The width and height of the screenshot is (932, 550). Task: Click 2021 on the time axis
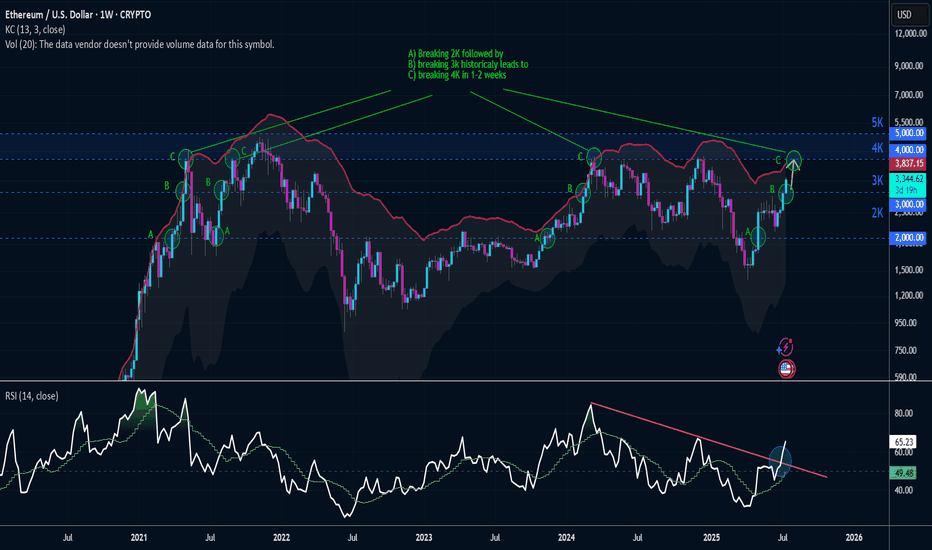[138, 537]
